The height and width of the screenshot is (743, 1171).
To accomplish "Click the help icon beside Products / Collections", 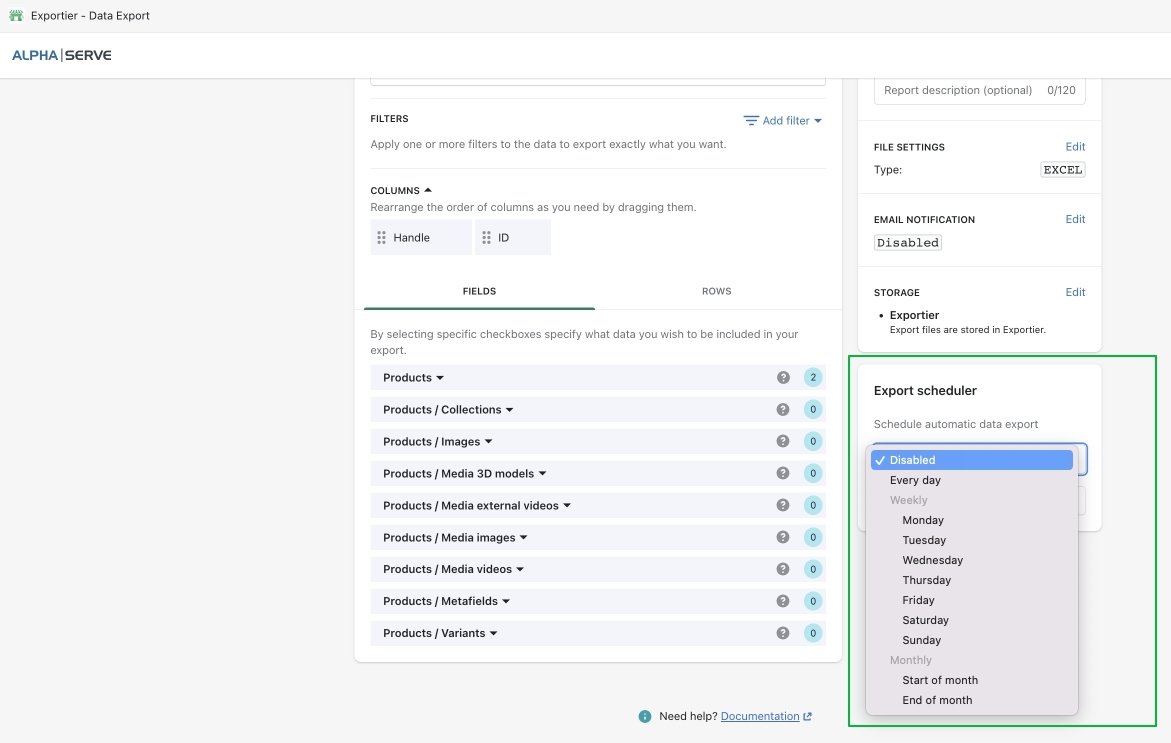I will [783, 409].
